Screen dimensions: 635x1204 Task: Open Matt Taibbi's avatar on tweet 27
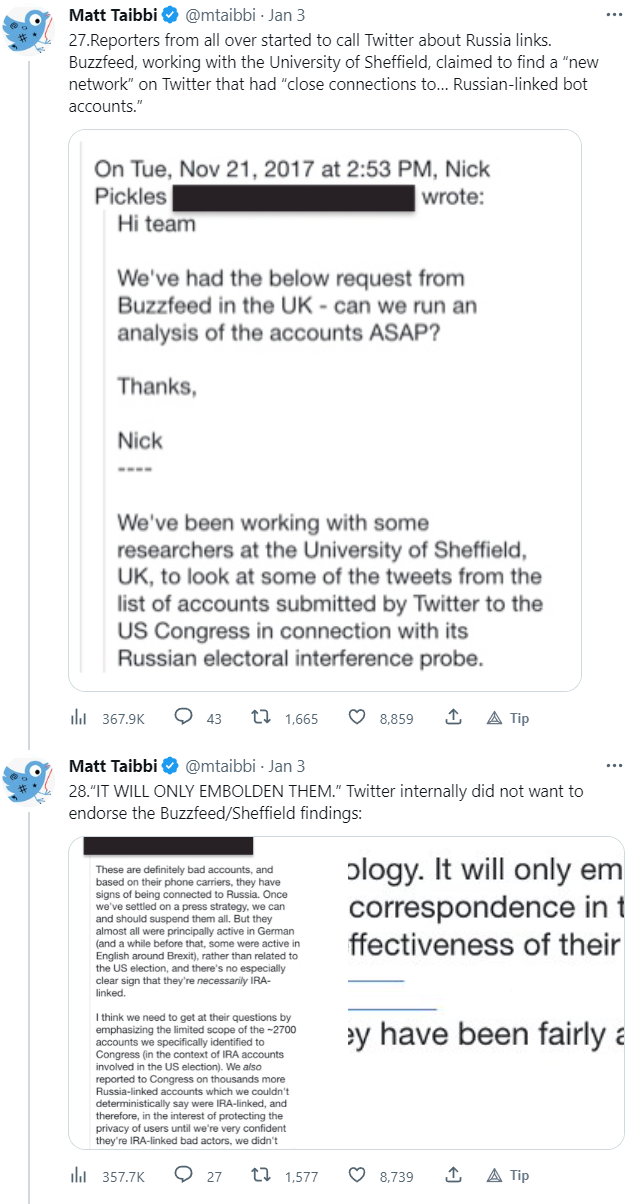pyautogui.click(x=27, y=30)
